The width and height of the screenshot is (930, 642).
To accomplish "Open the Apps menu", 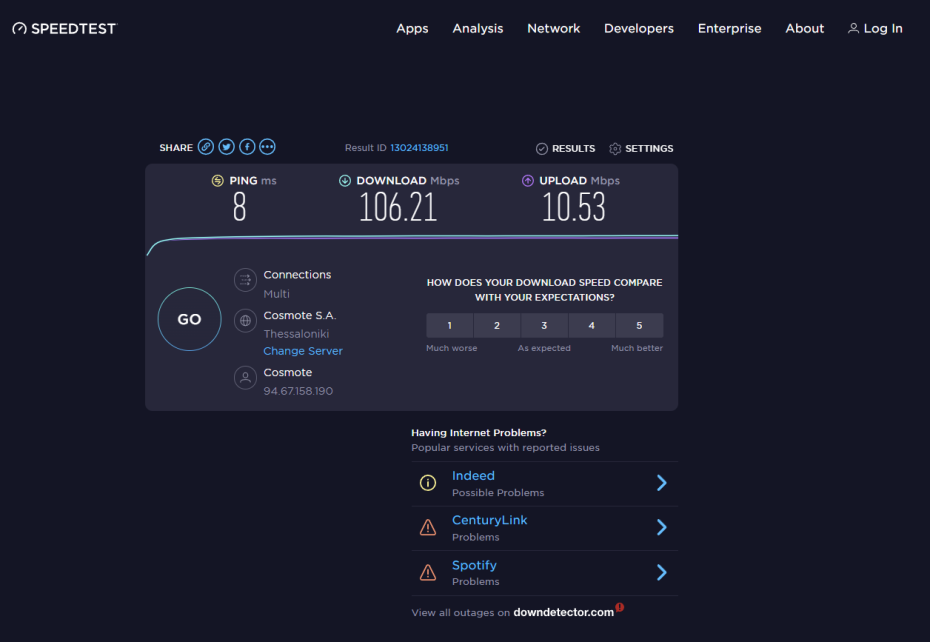I will coord(412,28).
